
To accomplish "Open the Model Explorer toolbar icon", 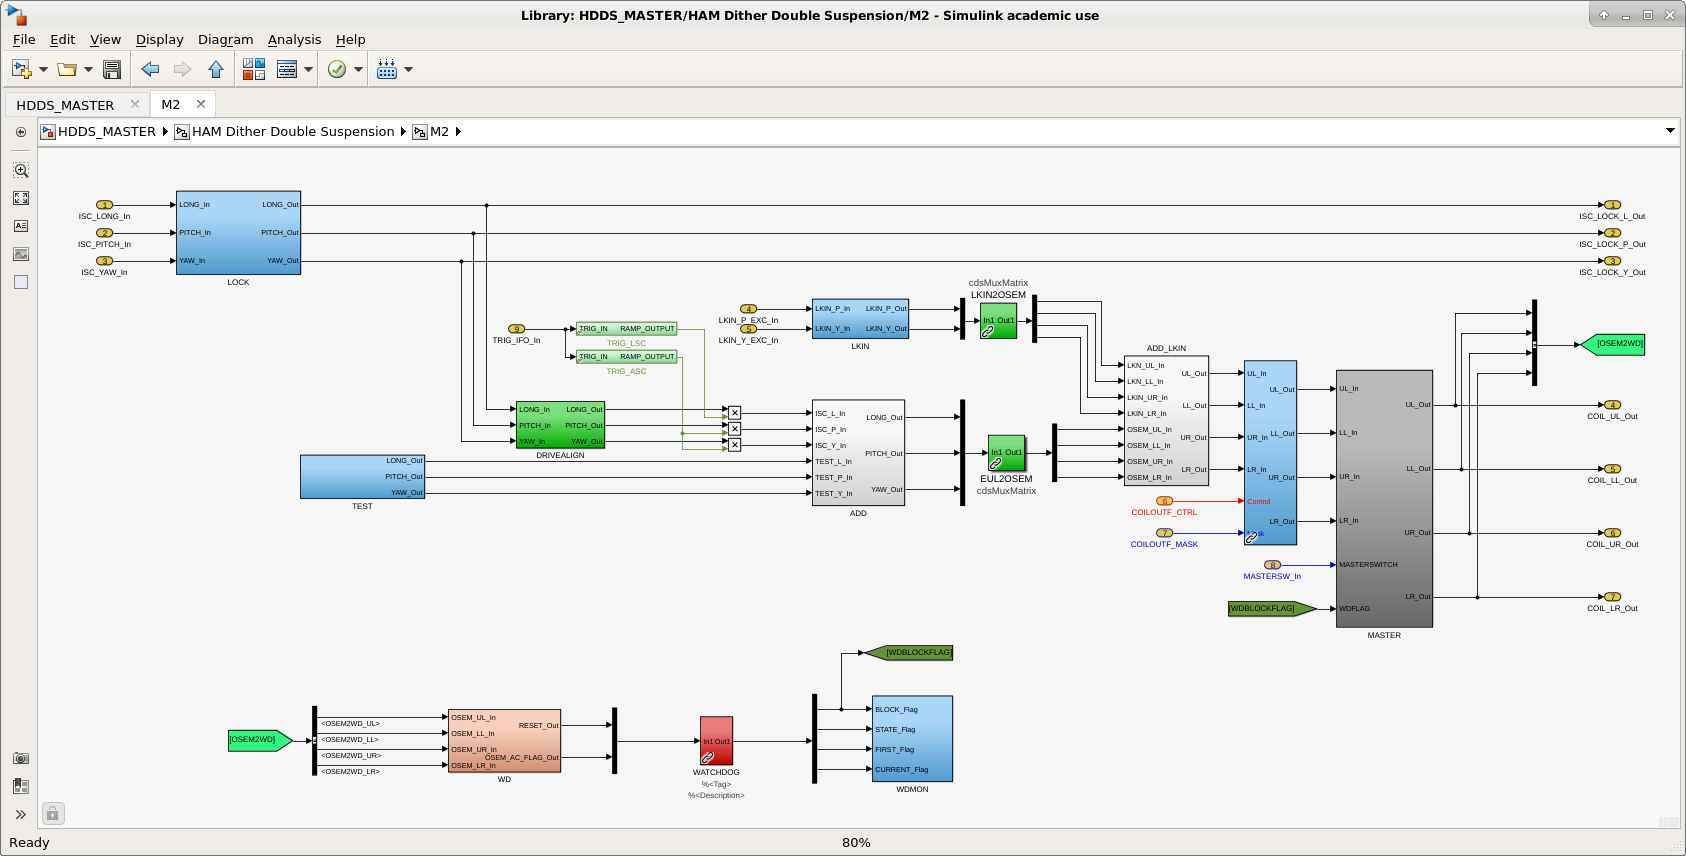I will (287, 69).
